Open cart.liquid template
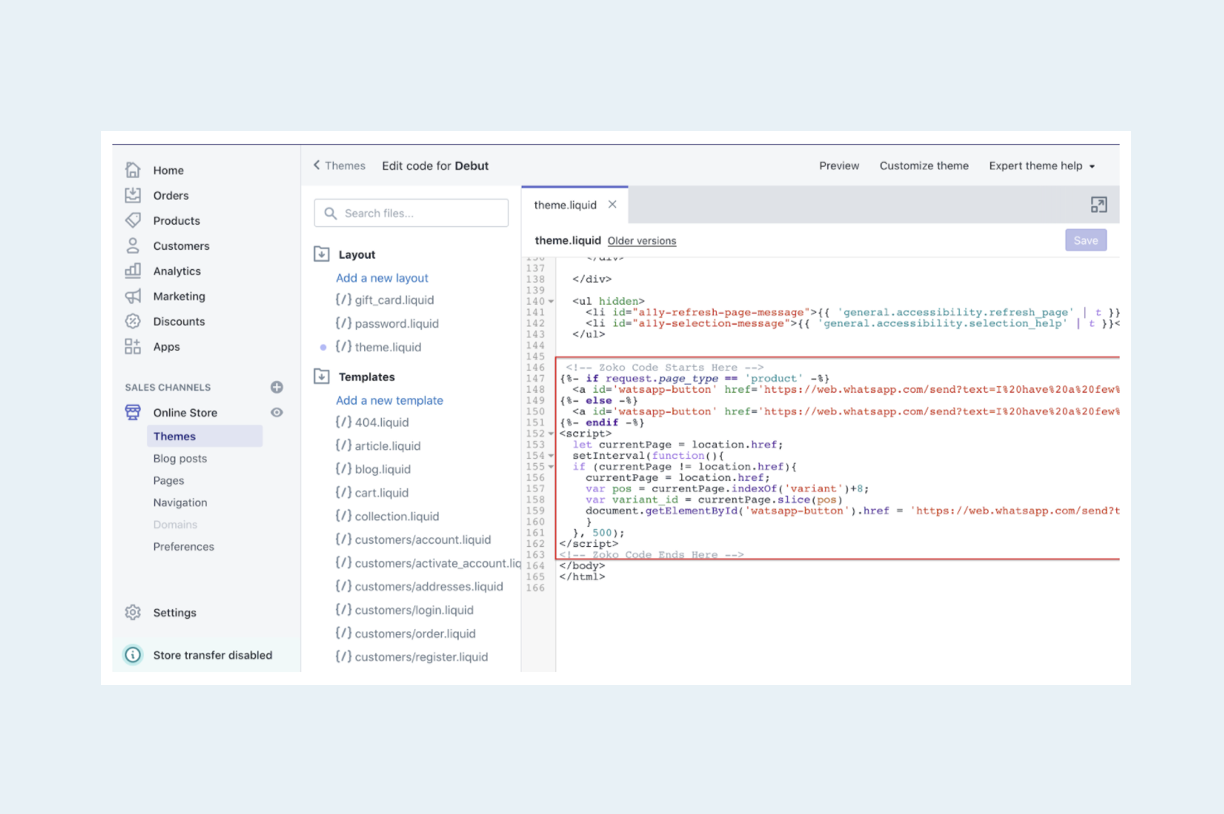This screenshot has width=1224, height=814. tap(382, 493)
